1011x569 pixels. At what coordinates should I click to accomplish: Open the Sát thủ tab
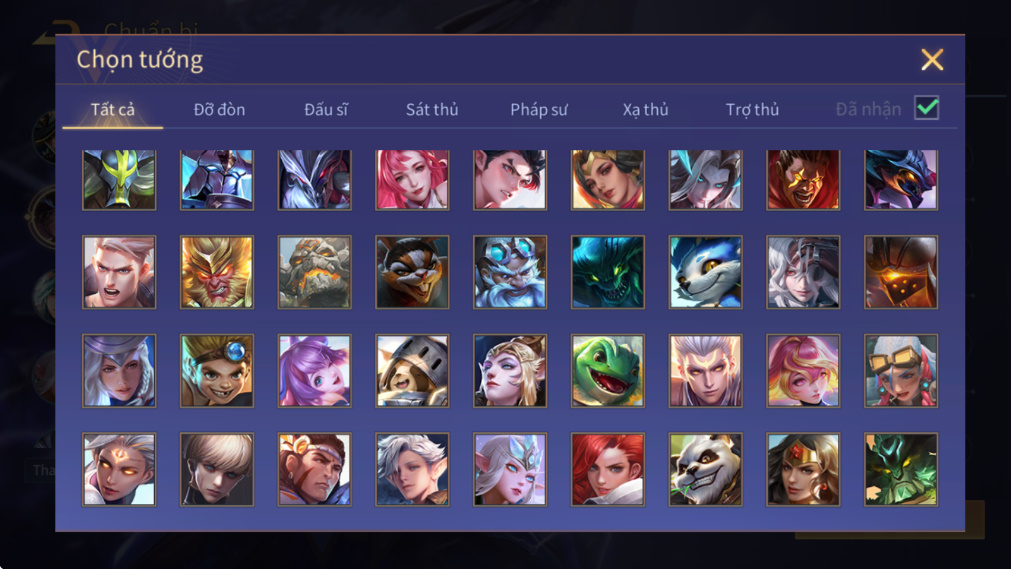[x=432, y=110]
